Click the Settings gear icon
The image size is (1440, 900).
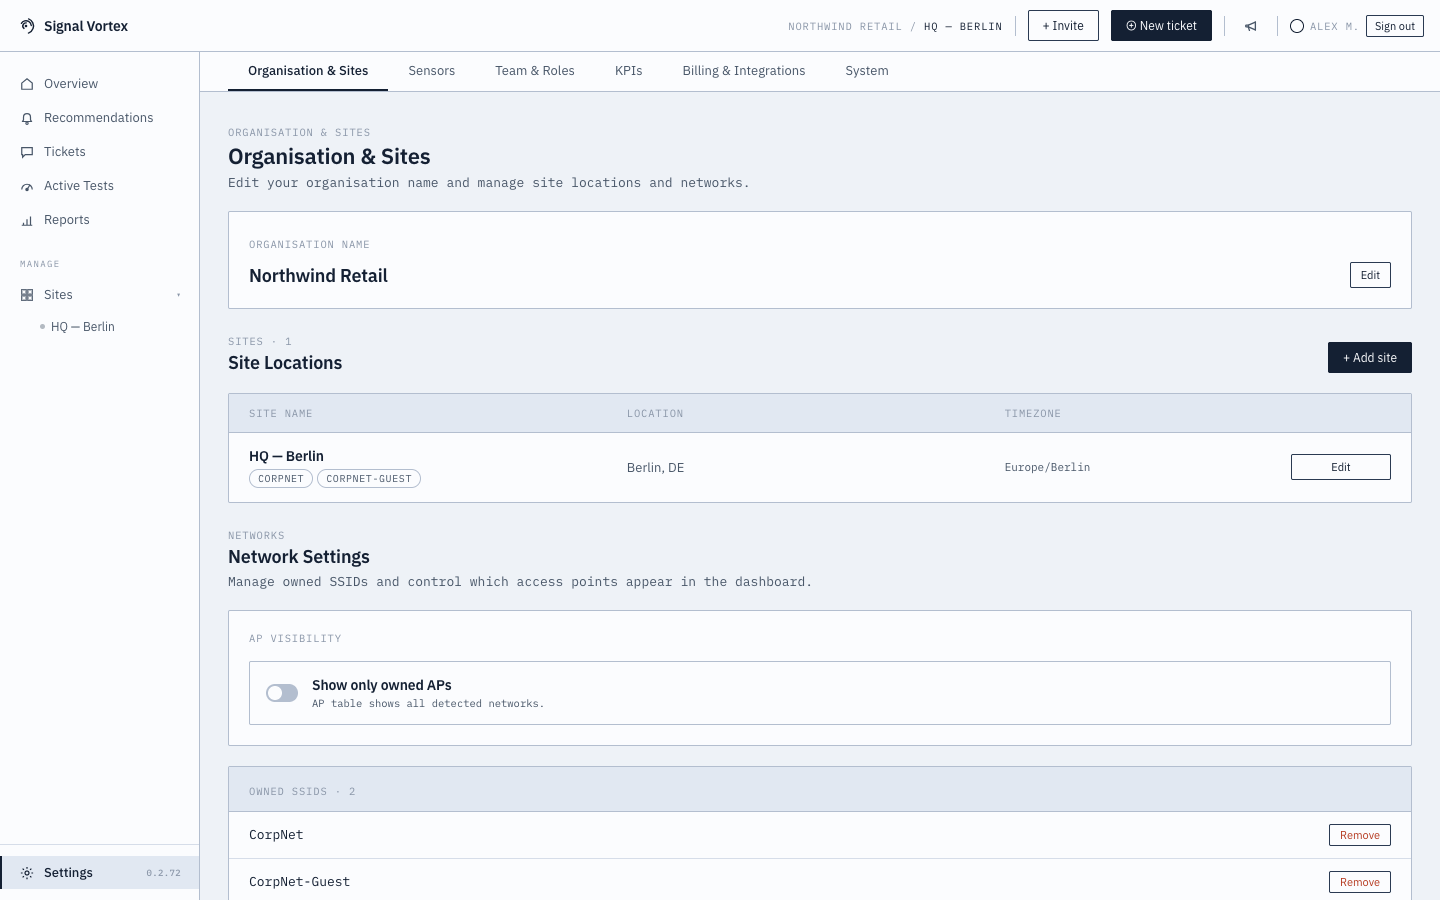click(27, 873)
